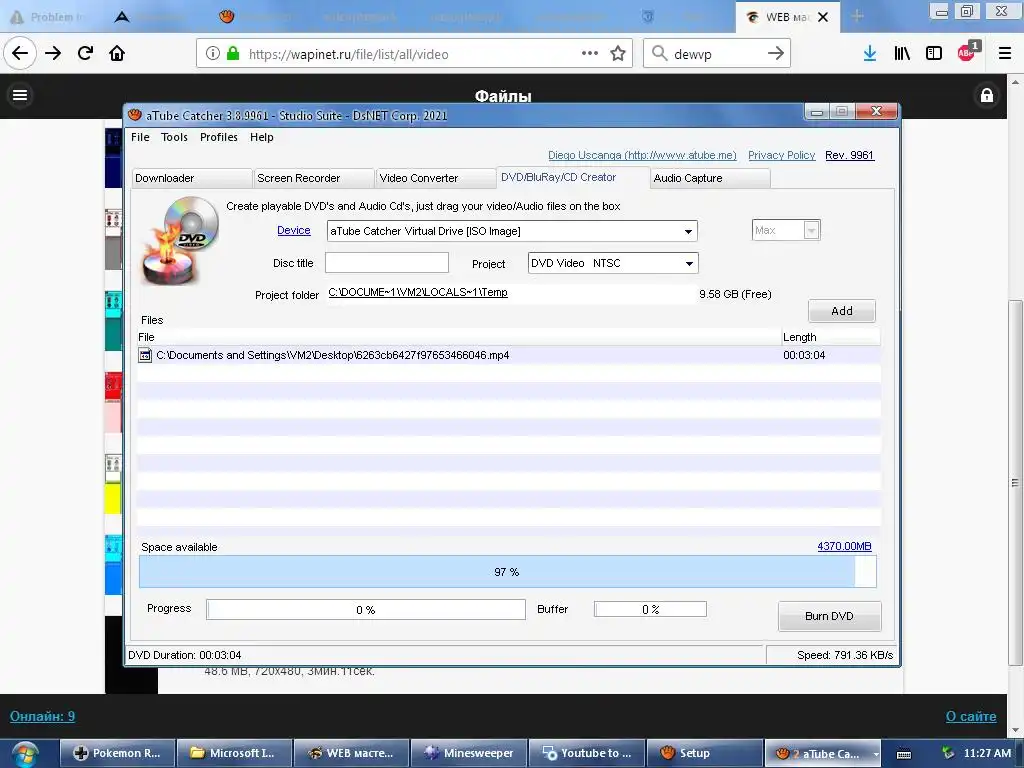Switch to Minesweeper in the taskbar
This screenshot has height=768, width=1024.
point(469,754)
